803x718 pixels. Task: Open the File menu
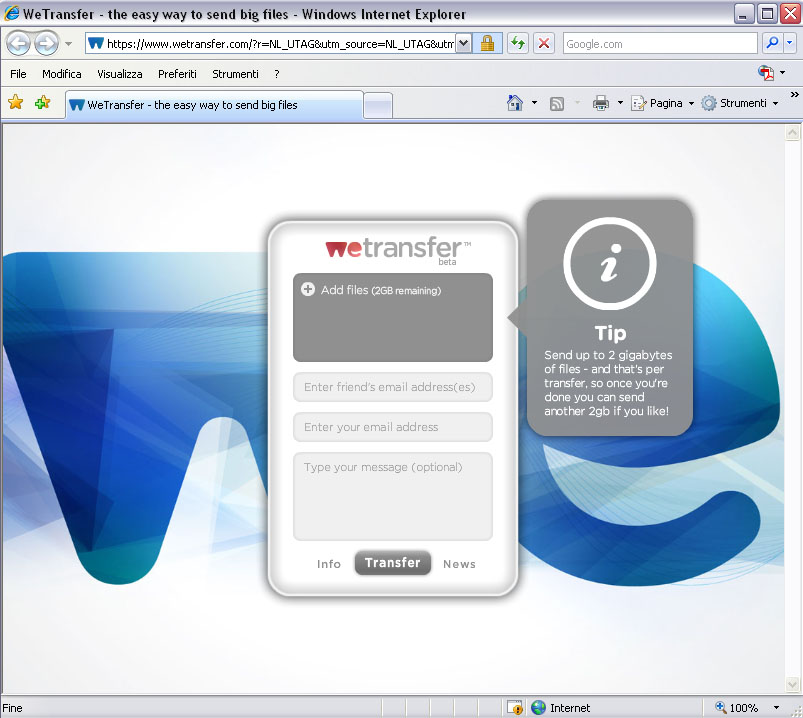18,74
